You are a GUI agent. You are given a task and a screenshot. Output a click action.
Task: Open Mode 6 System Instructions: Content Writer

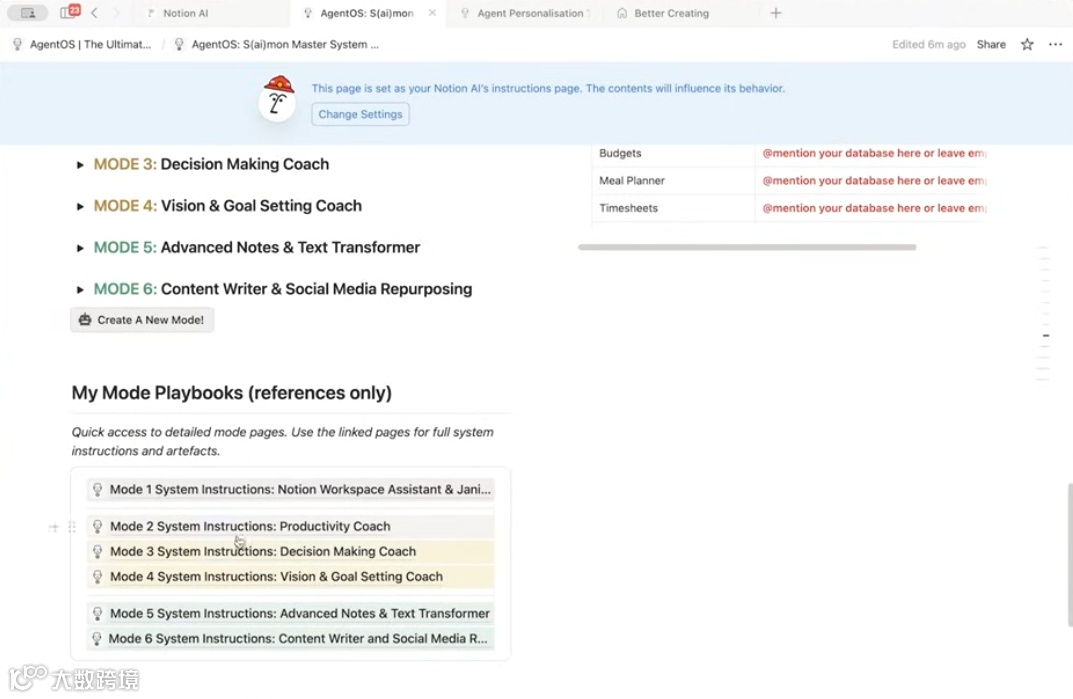(291, 639)
